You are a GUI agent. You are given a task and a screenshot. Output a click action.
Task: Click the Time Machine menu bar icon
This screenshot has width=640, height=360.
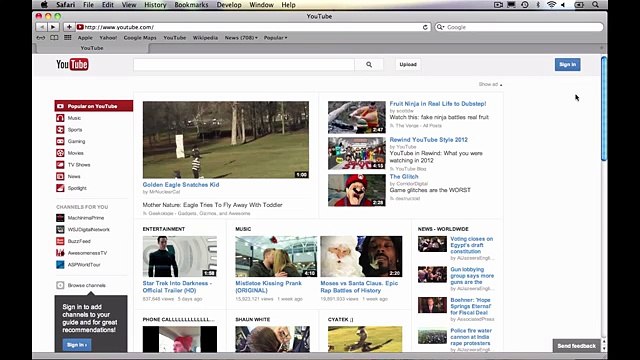(525, 5)
